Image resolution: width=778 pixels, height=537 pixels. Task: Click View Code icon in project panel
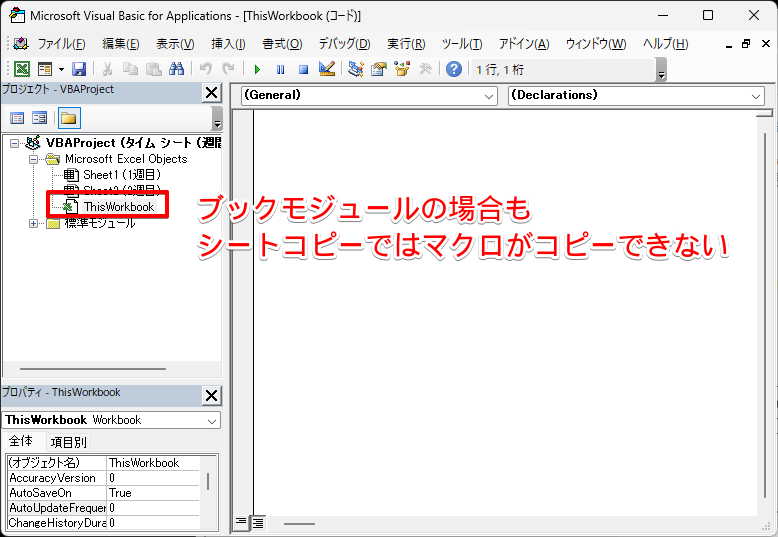pos(17,118)
